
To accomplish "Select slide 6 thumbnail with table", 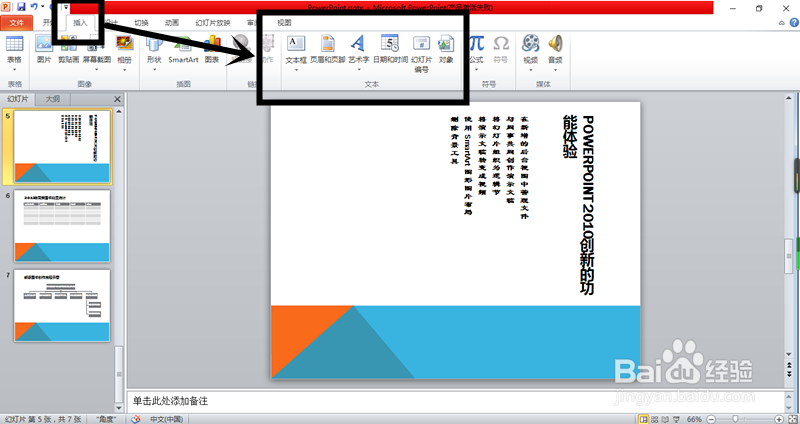I will tap(62, 226).
